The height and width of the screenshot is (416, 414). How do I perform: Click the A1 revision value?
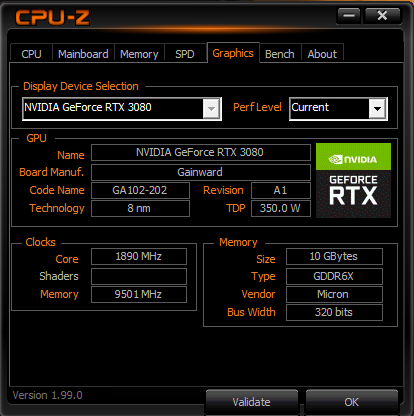(281, 190)
